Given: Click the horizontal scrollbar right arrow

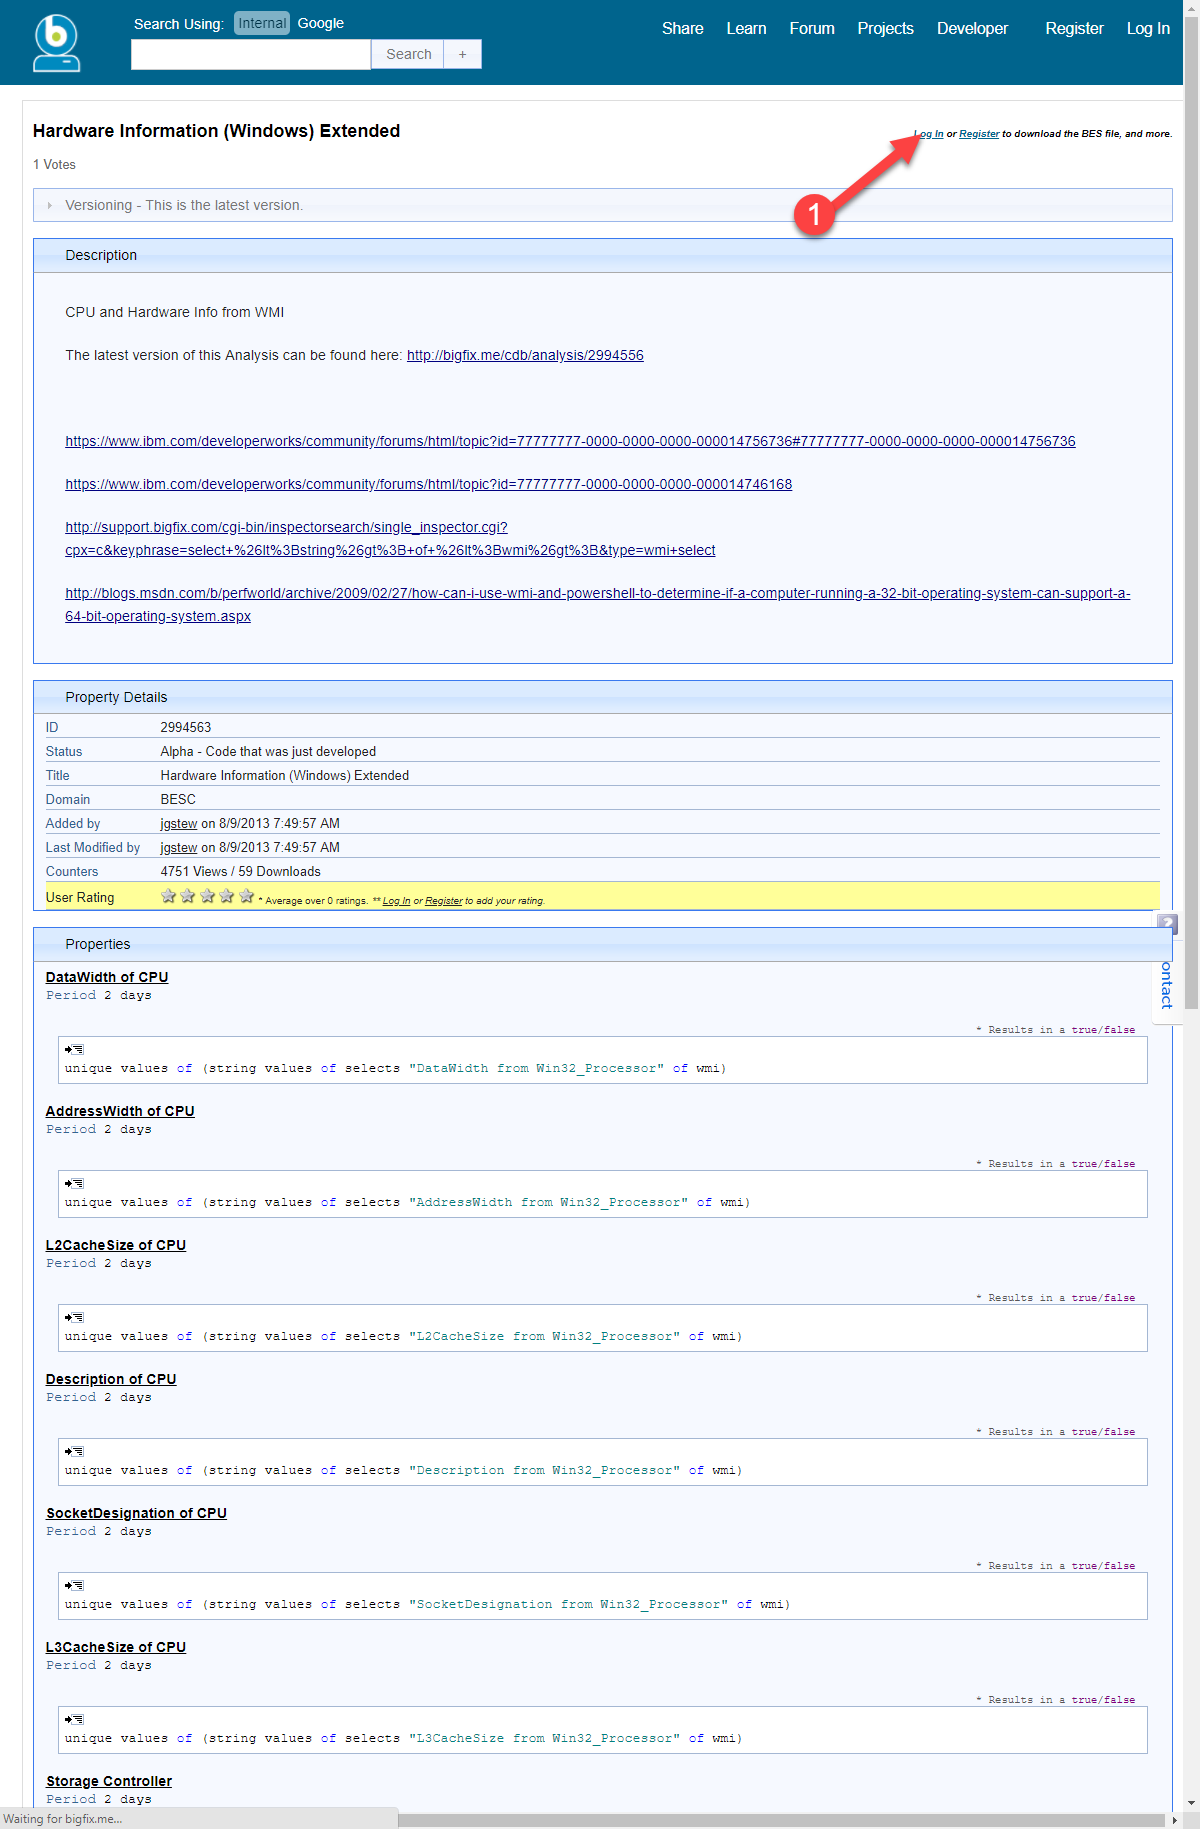Looking at the screenshot, I should (x=1175, y=1820).
